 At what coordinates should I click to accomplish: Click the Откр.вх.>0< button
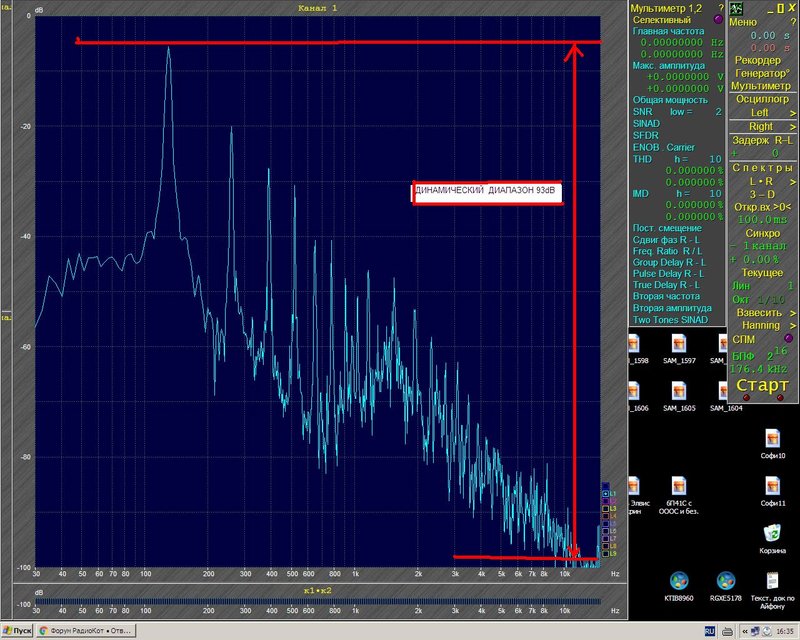(x=762, y=207)
